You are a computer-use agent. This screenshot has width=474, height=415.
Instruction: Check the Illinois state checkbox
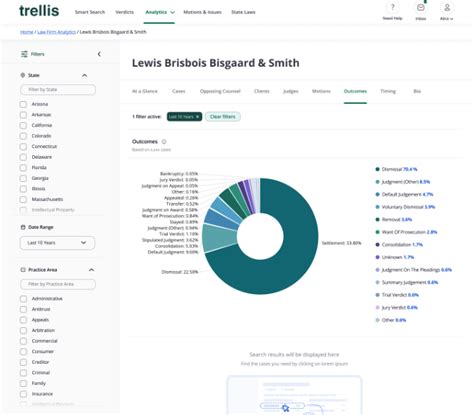click(23, 189)
